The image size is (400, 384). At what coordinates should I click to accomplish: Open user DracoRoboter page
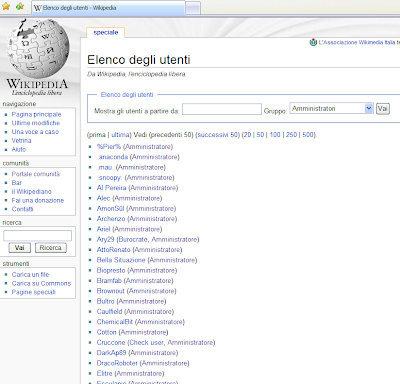click(117, 363)
